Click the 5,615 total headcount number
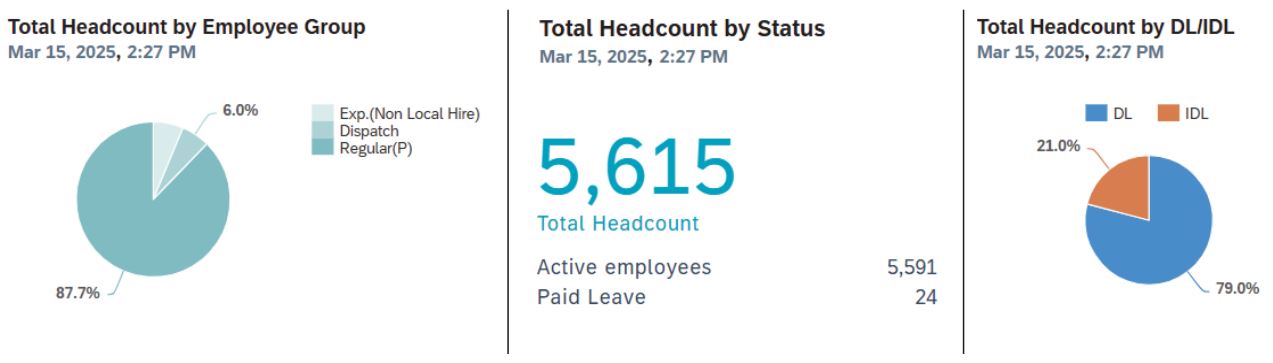 pyautogui.click(x=637, y=166)
